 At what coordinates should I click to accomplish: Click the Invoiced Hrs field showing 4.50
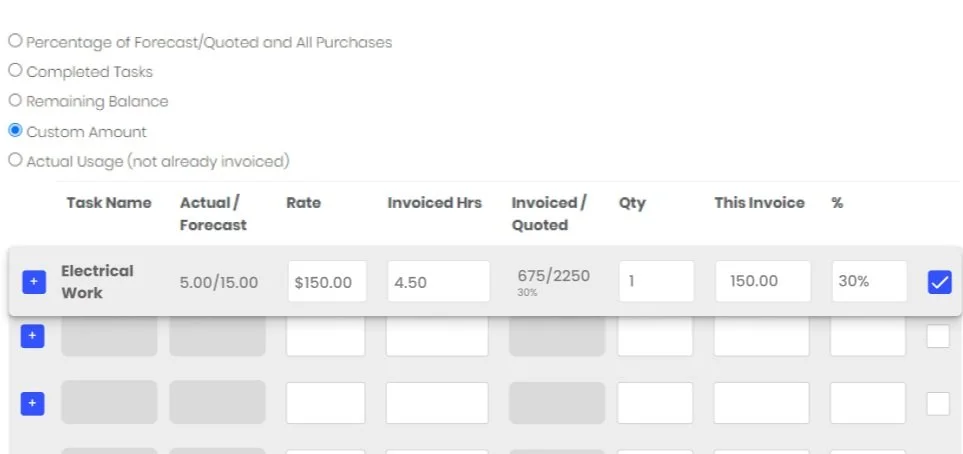439,281
